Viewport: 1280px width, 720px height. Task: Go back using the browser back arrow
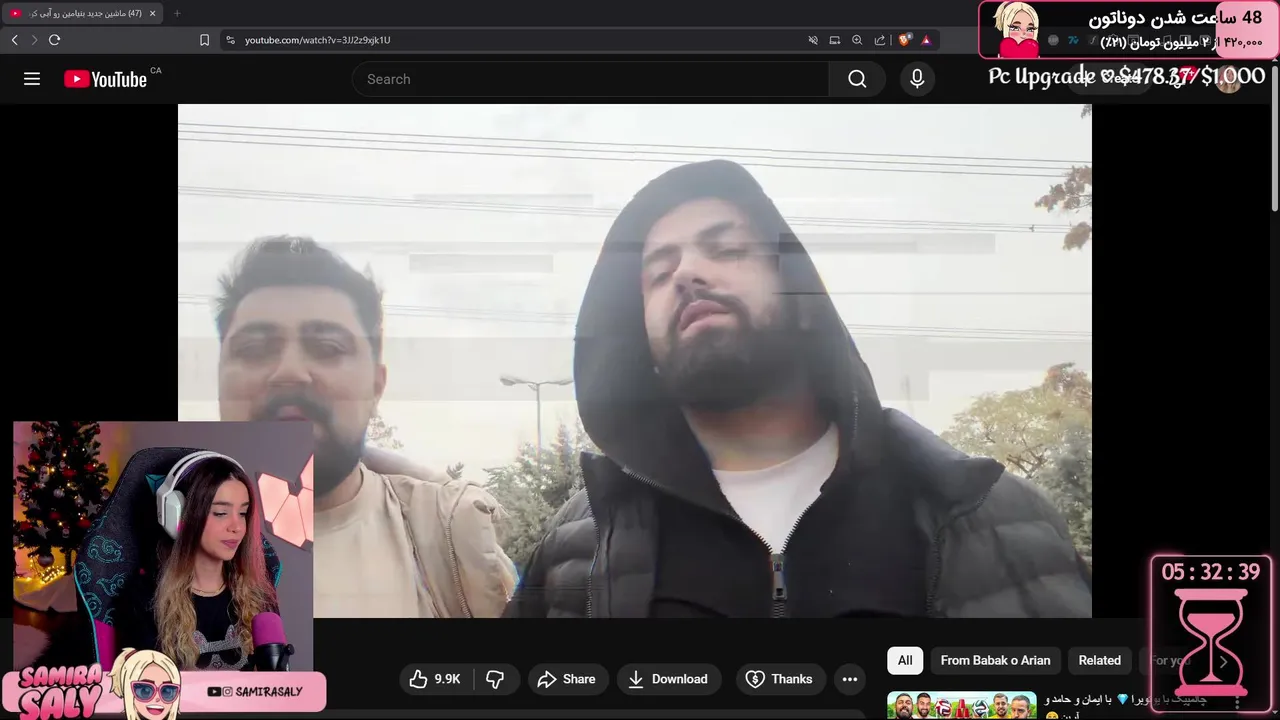click(x=14, y=40)
